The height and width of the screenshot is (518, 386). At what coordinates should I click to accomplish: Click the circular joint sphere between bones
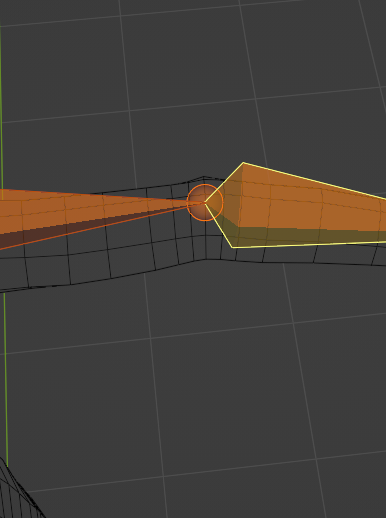point(205,202)
